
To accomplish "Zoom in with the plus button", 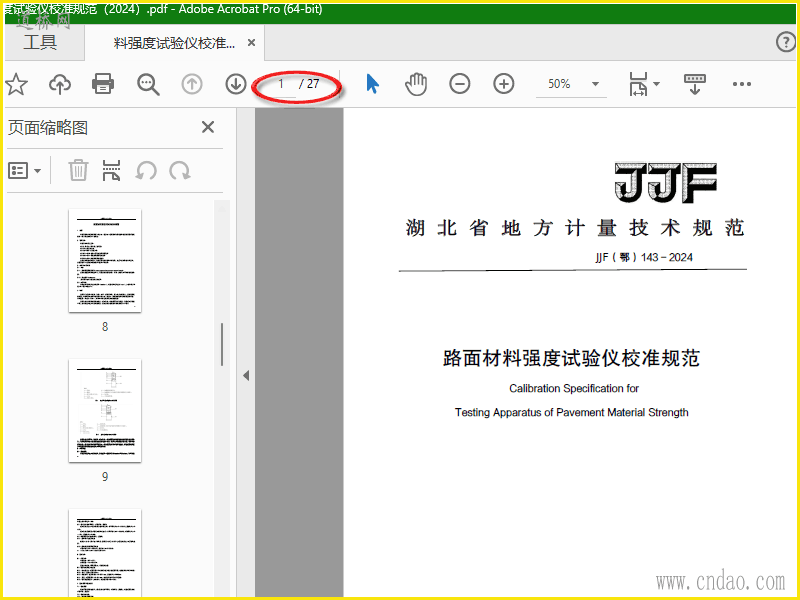I will (504, 84).
